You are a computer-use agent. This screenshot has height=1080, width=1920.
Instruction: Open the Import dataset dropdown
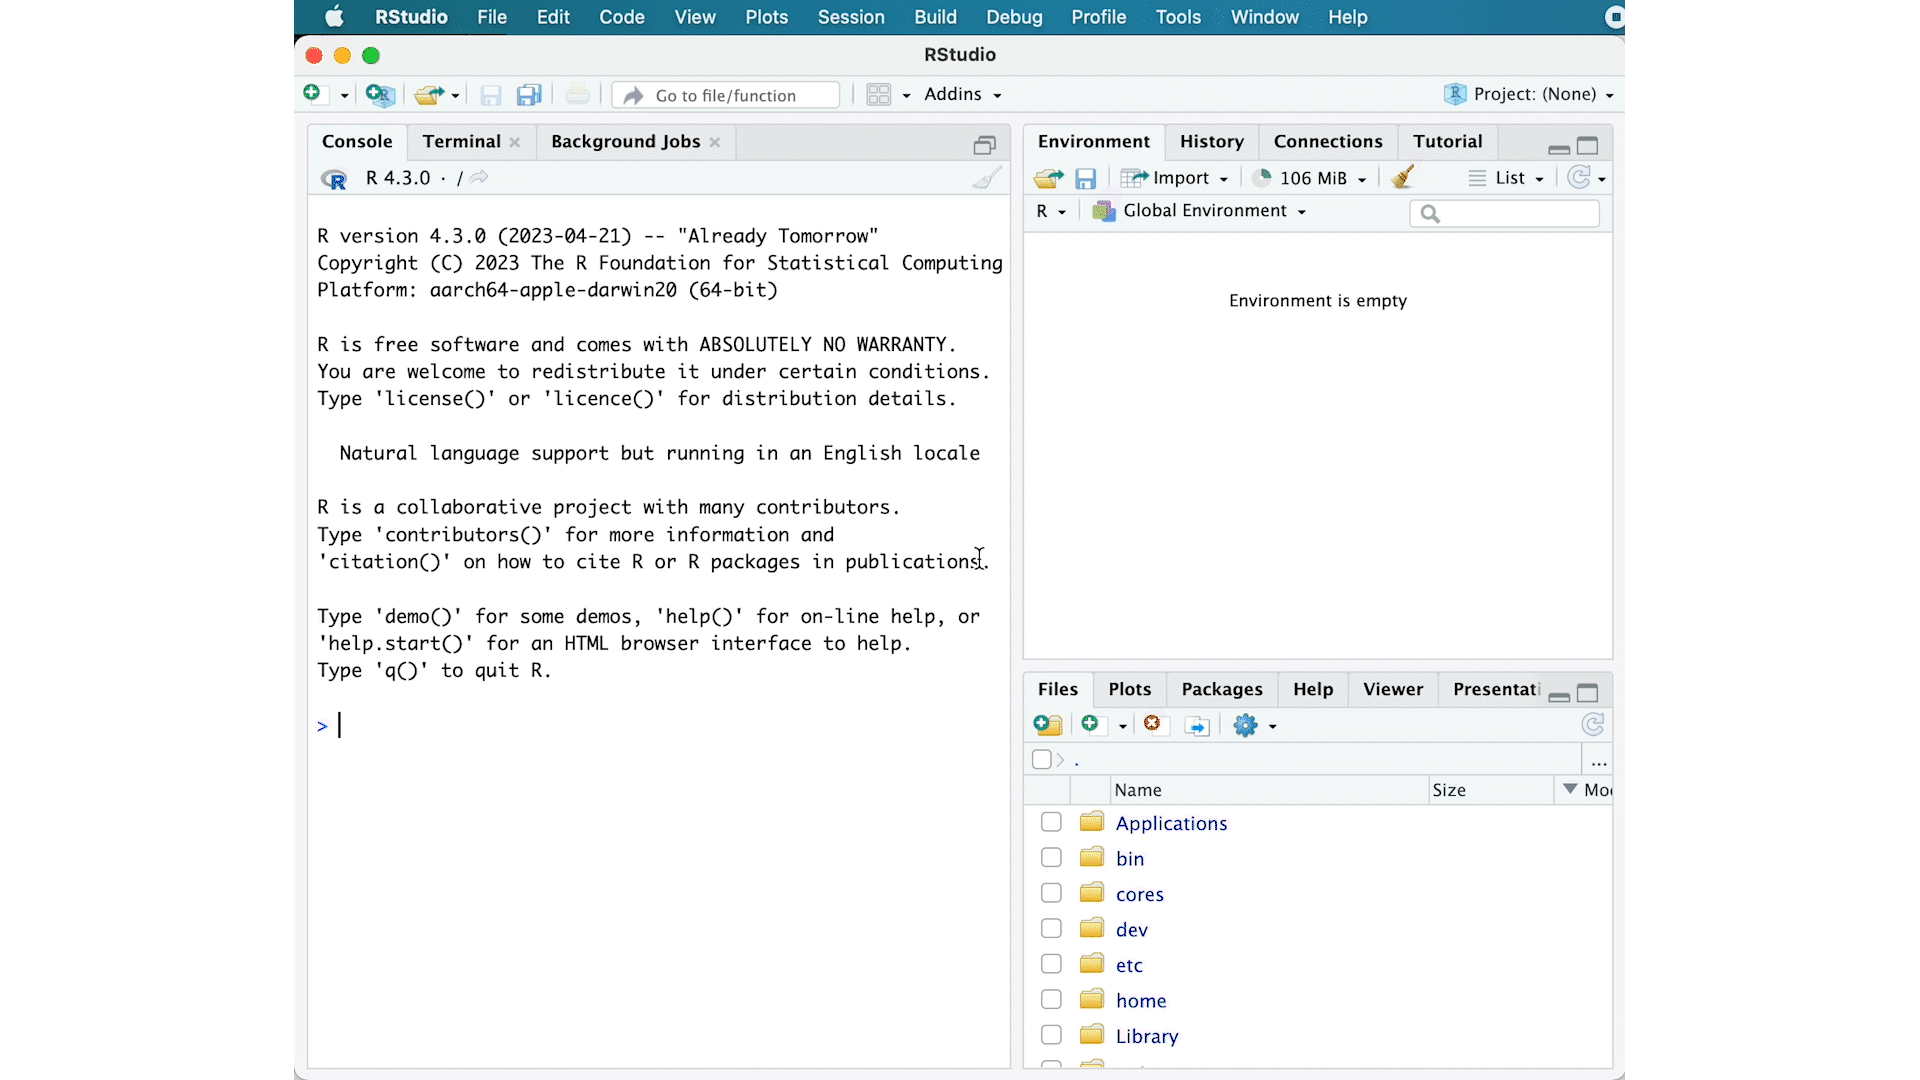click(x=1174, y=178)
